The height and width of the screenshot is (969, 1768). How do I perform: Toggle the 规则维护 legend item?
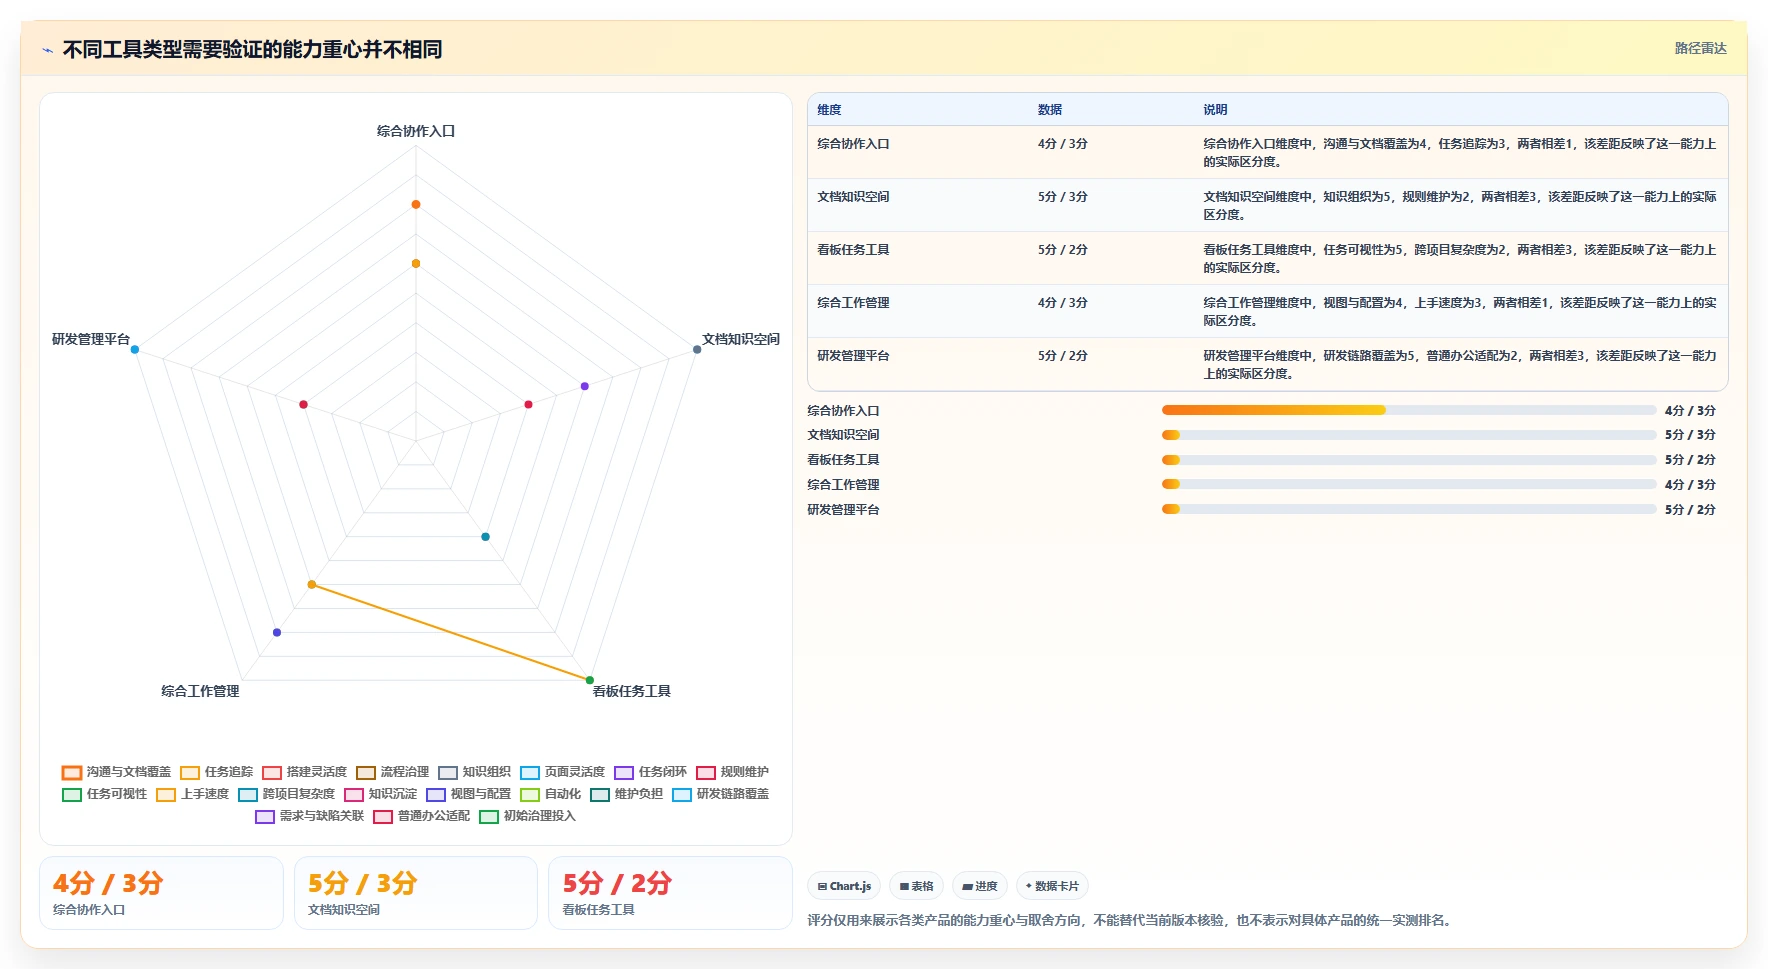tap(732, 772)
